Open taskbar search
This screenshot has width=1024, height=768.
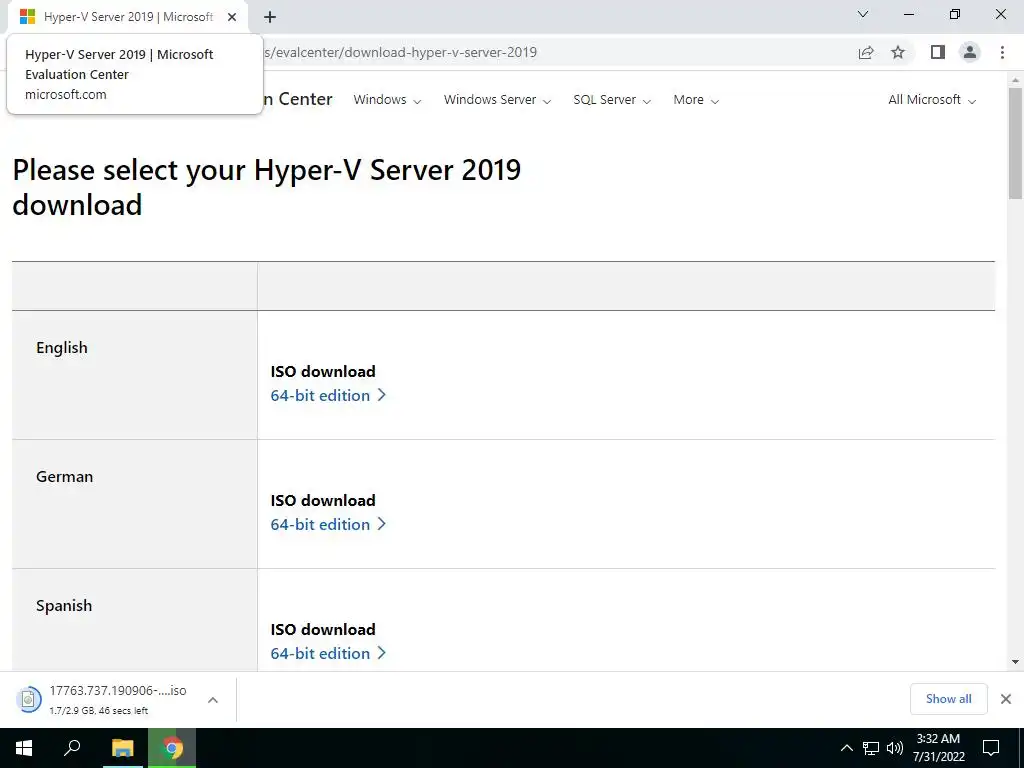[73, 747]
